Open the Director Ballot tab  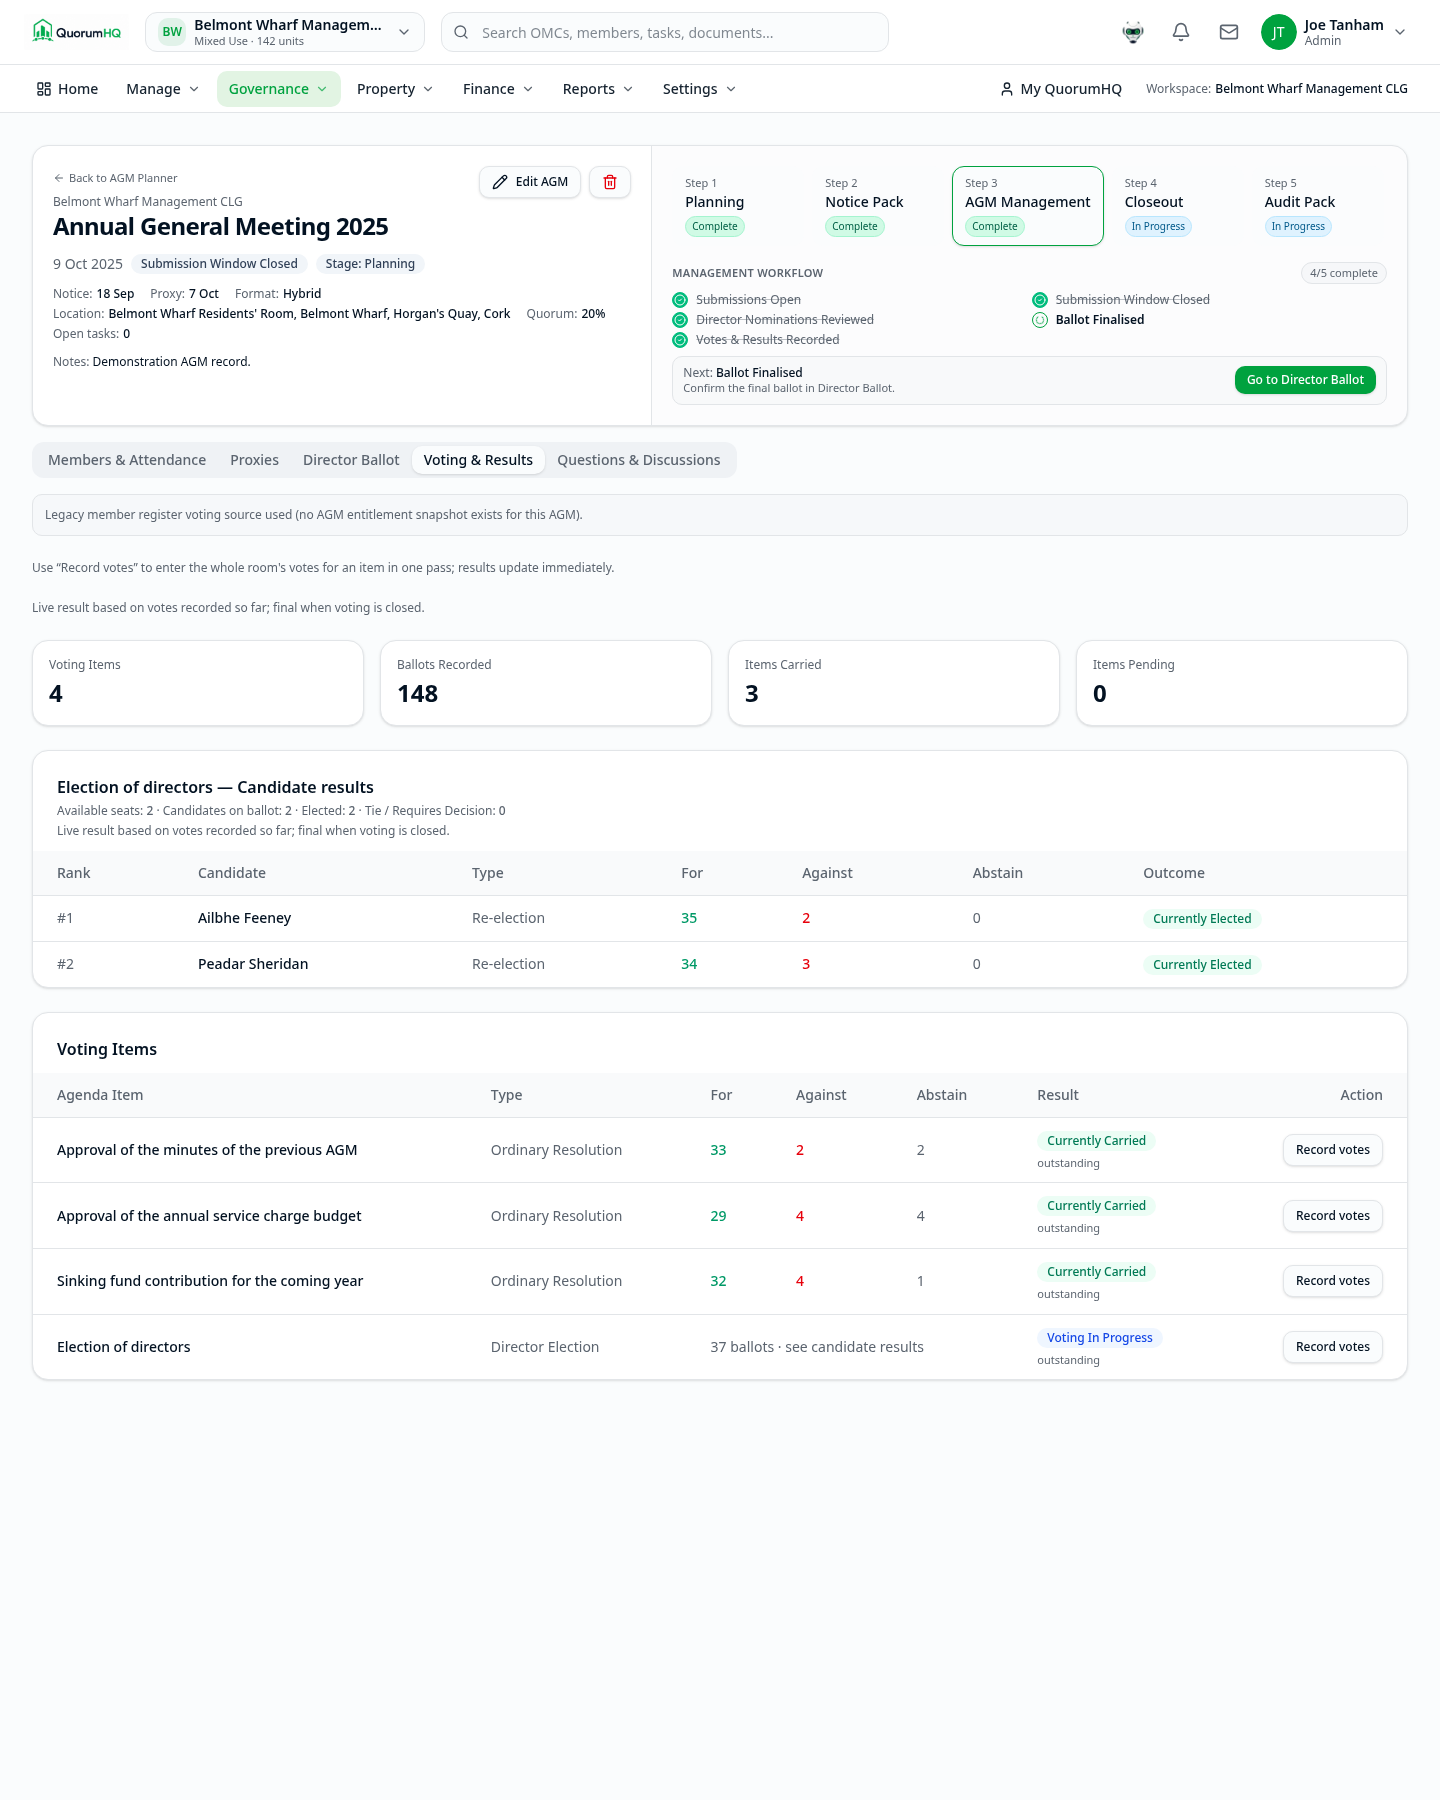point(351,460)
